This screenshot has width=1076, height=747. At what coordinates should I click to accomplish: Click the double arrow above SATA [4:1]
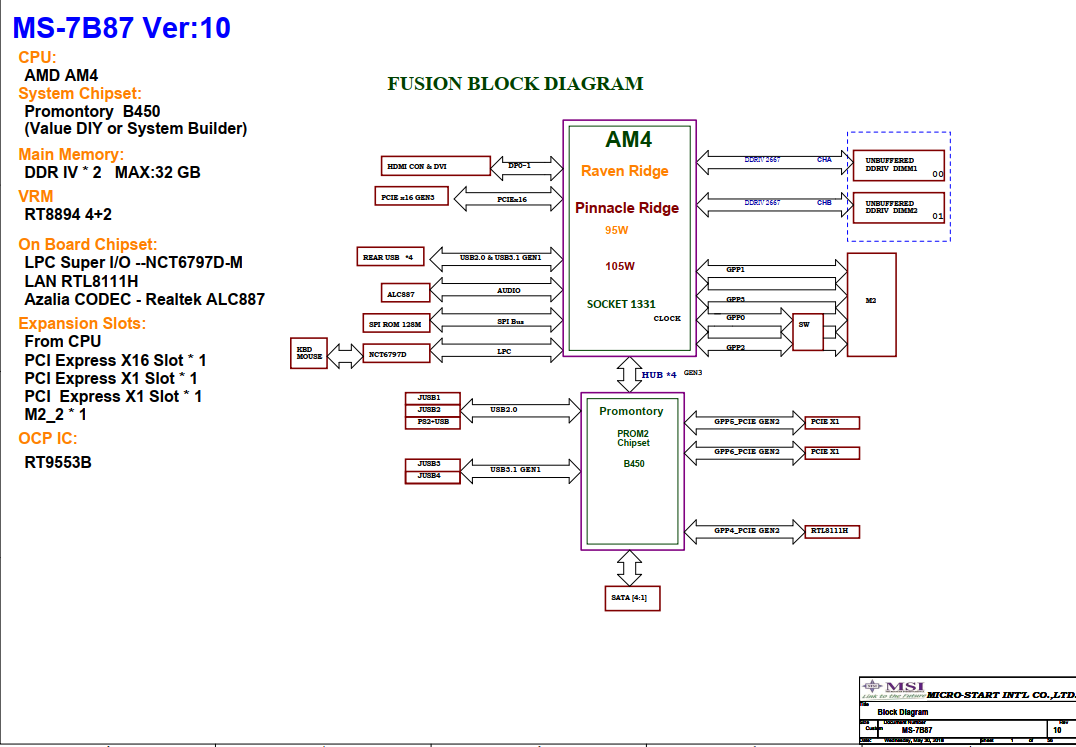click(629, 568)
